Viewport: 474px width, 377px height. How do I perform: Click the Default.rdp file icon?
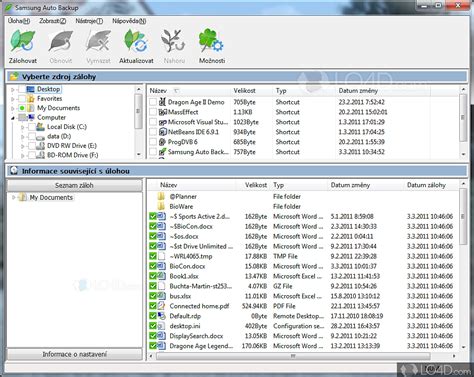(x=161, y=316)
